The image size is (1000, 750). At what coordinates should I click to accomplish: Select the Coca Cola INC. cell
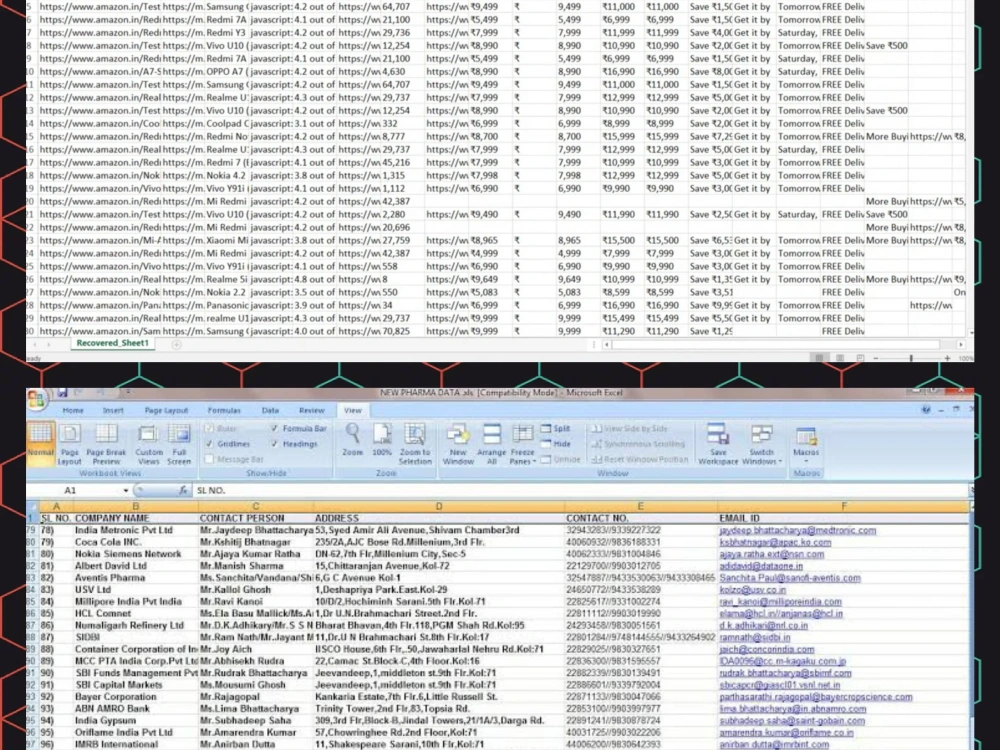coord(135,542)
